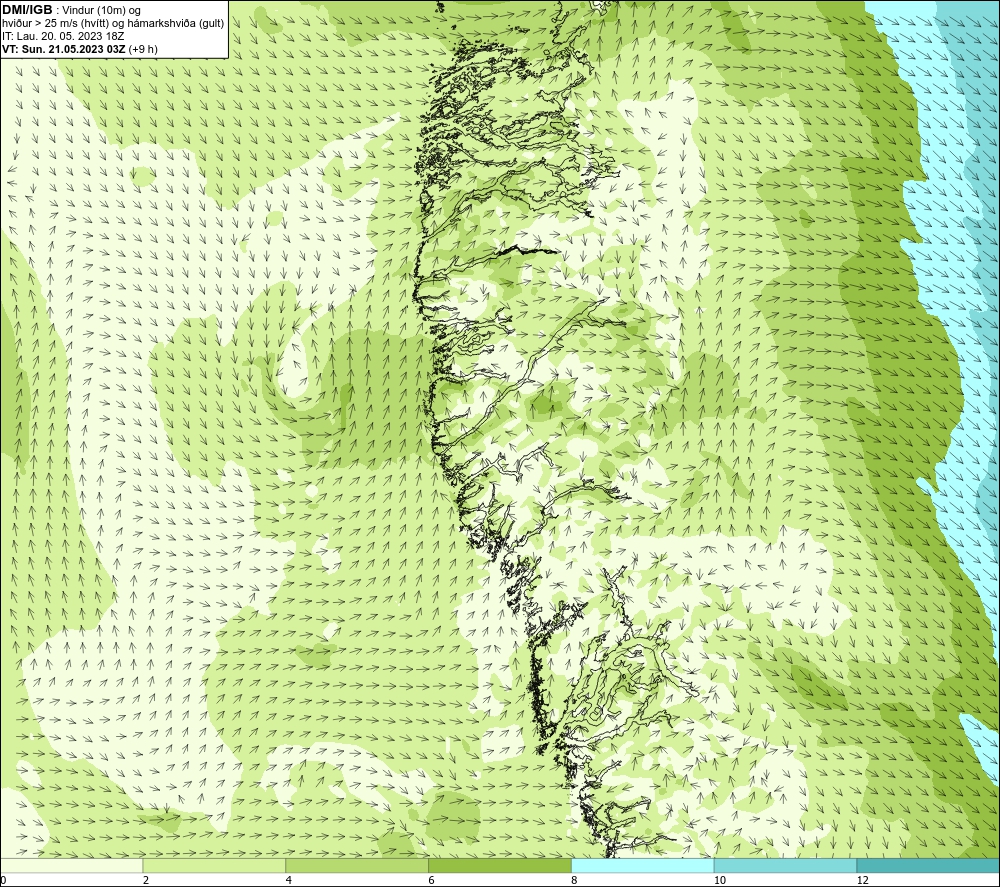Viewport: 1000px width, 887px height.
Task: Select the 8–10 m/s light cyan swatch
Action: tap(643, 866)
